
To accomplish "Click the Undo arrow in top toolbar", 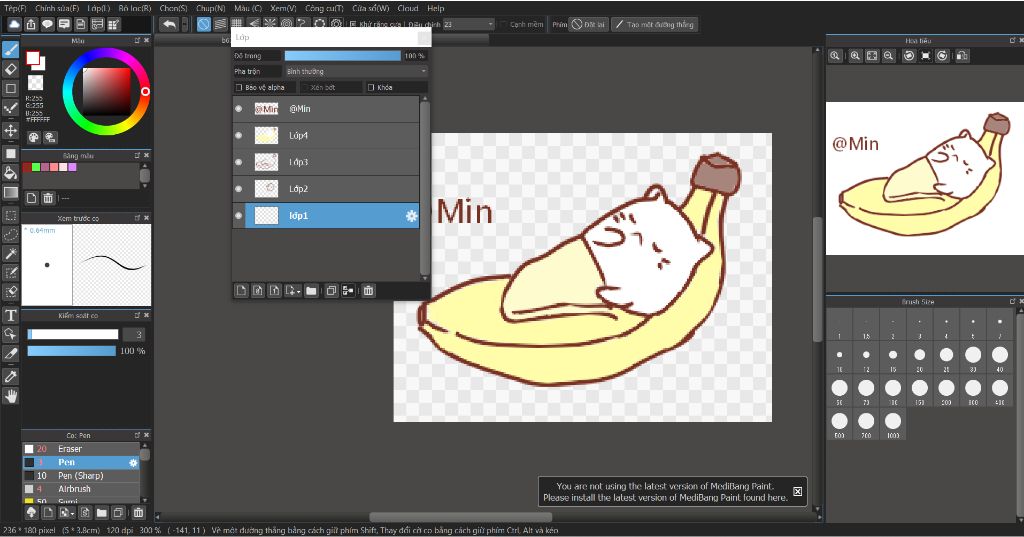I will [169, 24].
